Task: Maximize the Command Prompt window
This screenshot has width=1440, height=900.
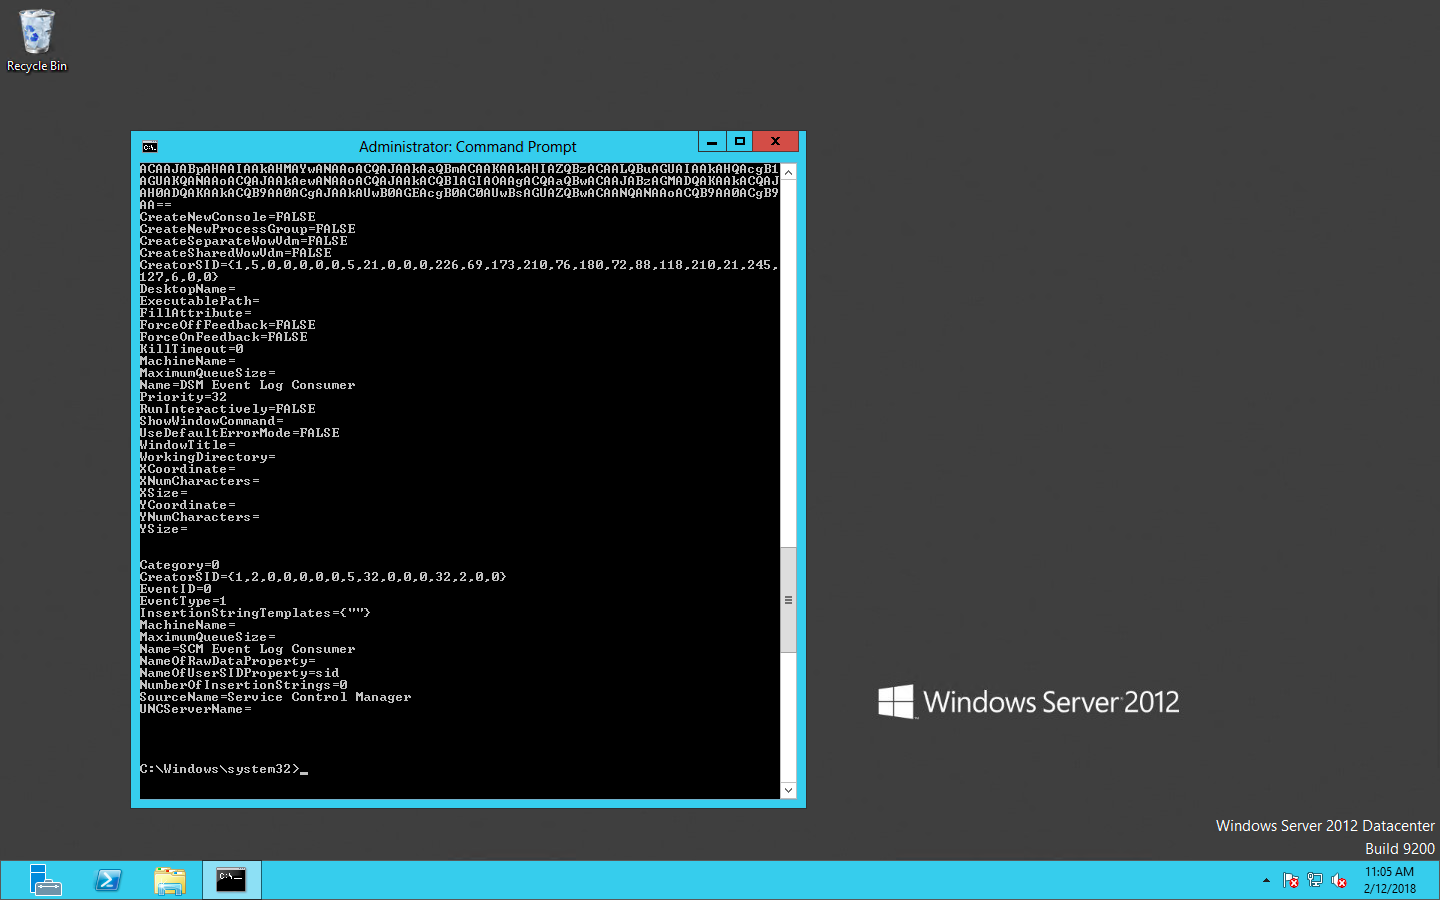Action: 740,142
